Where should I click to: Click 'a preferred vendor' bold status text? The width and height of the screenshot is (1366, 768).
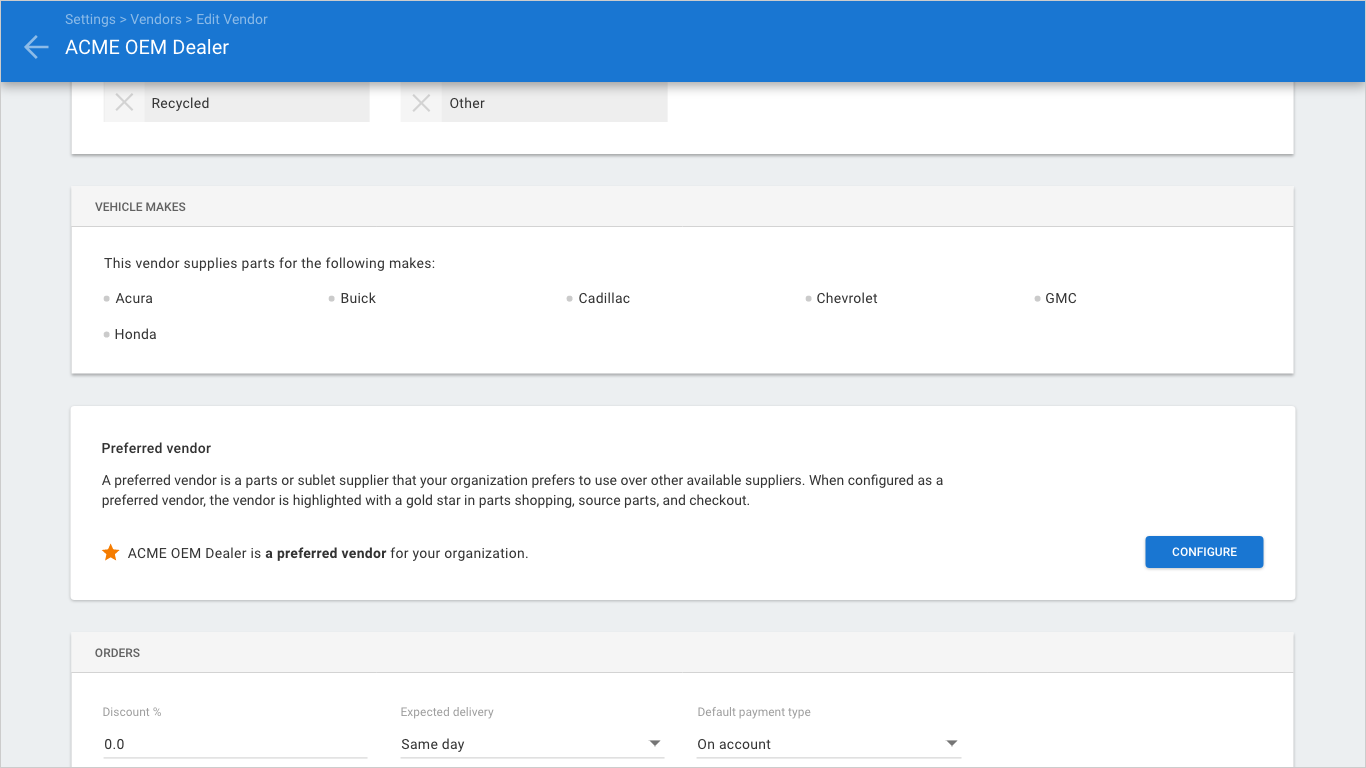(326, 553)
